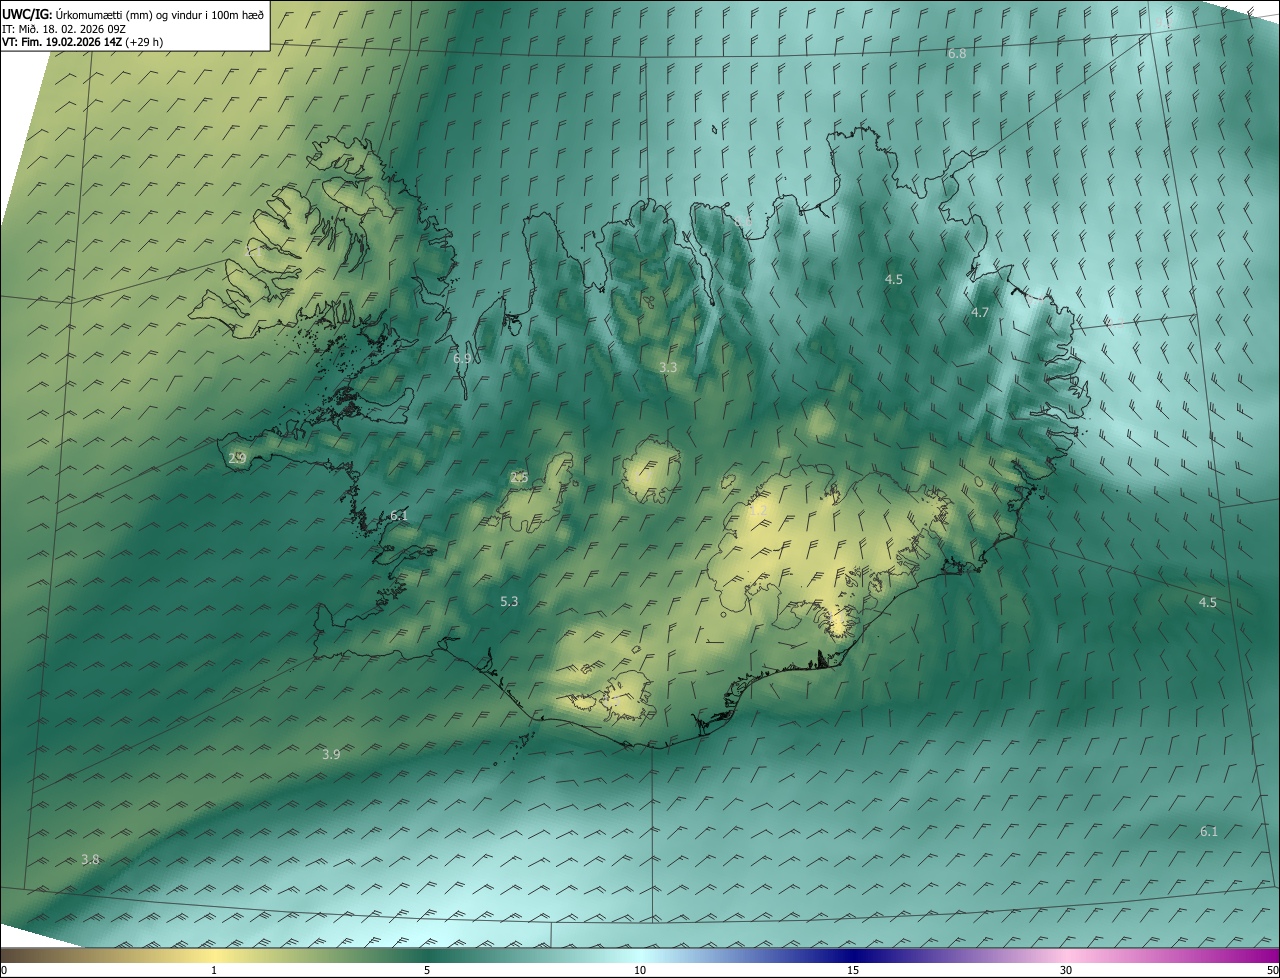
Task: Click the 4.5 value over northeast Iceland
Action: (894, 279)
